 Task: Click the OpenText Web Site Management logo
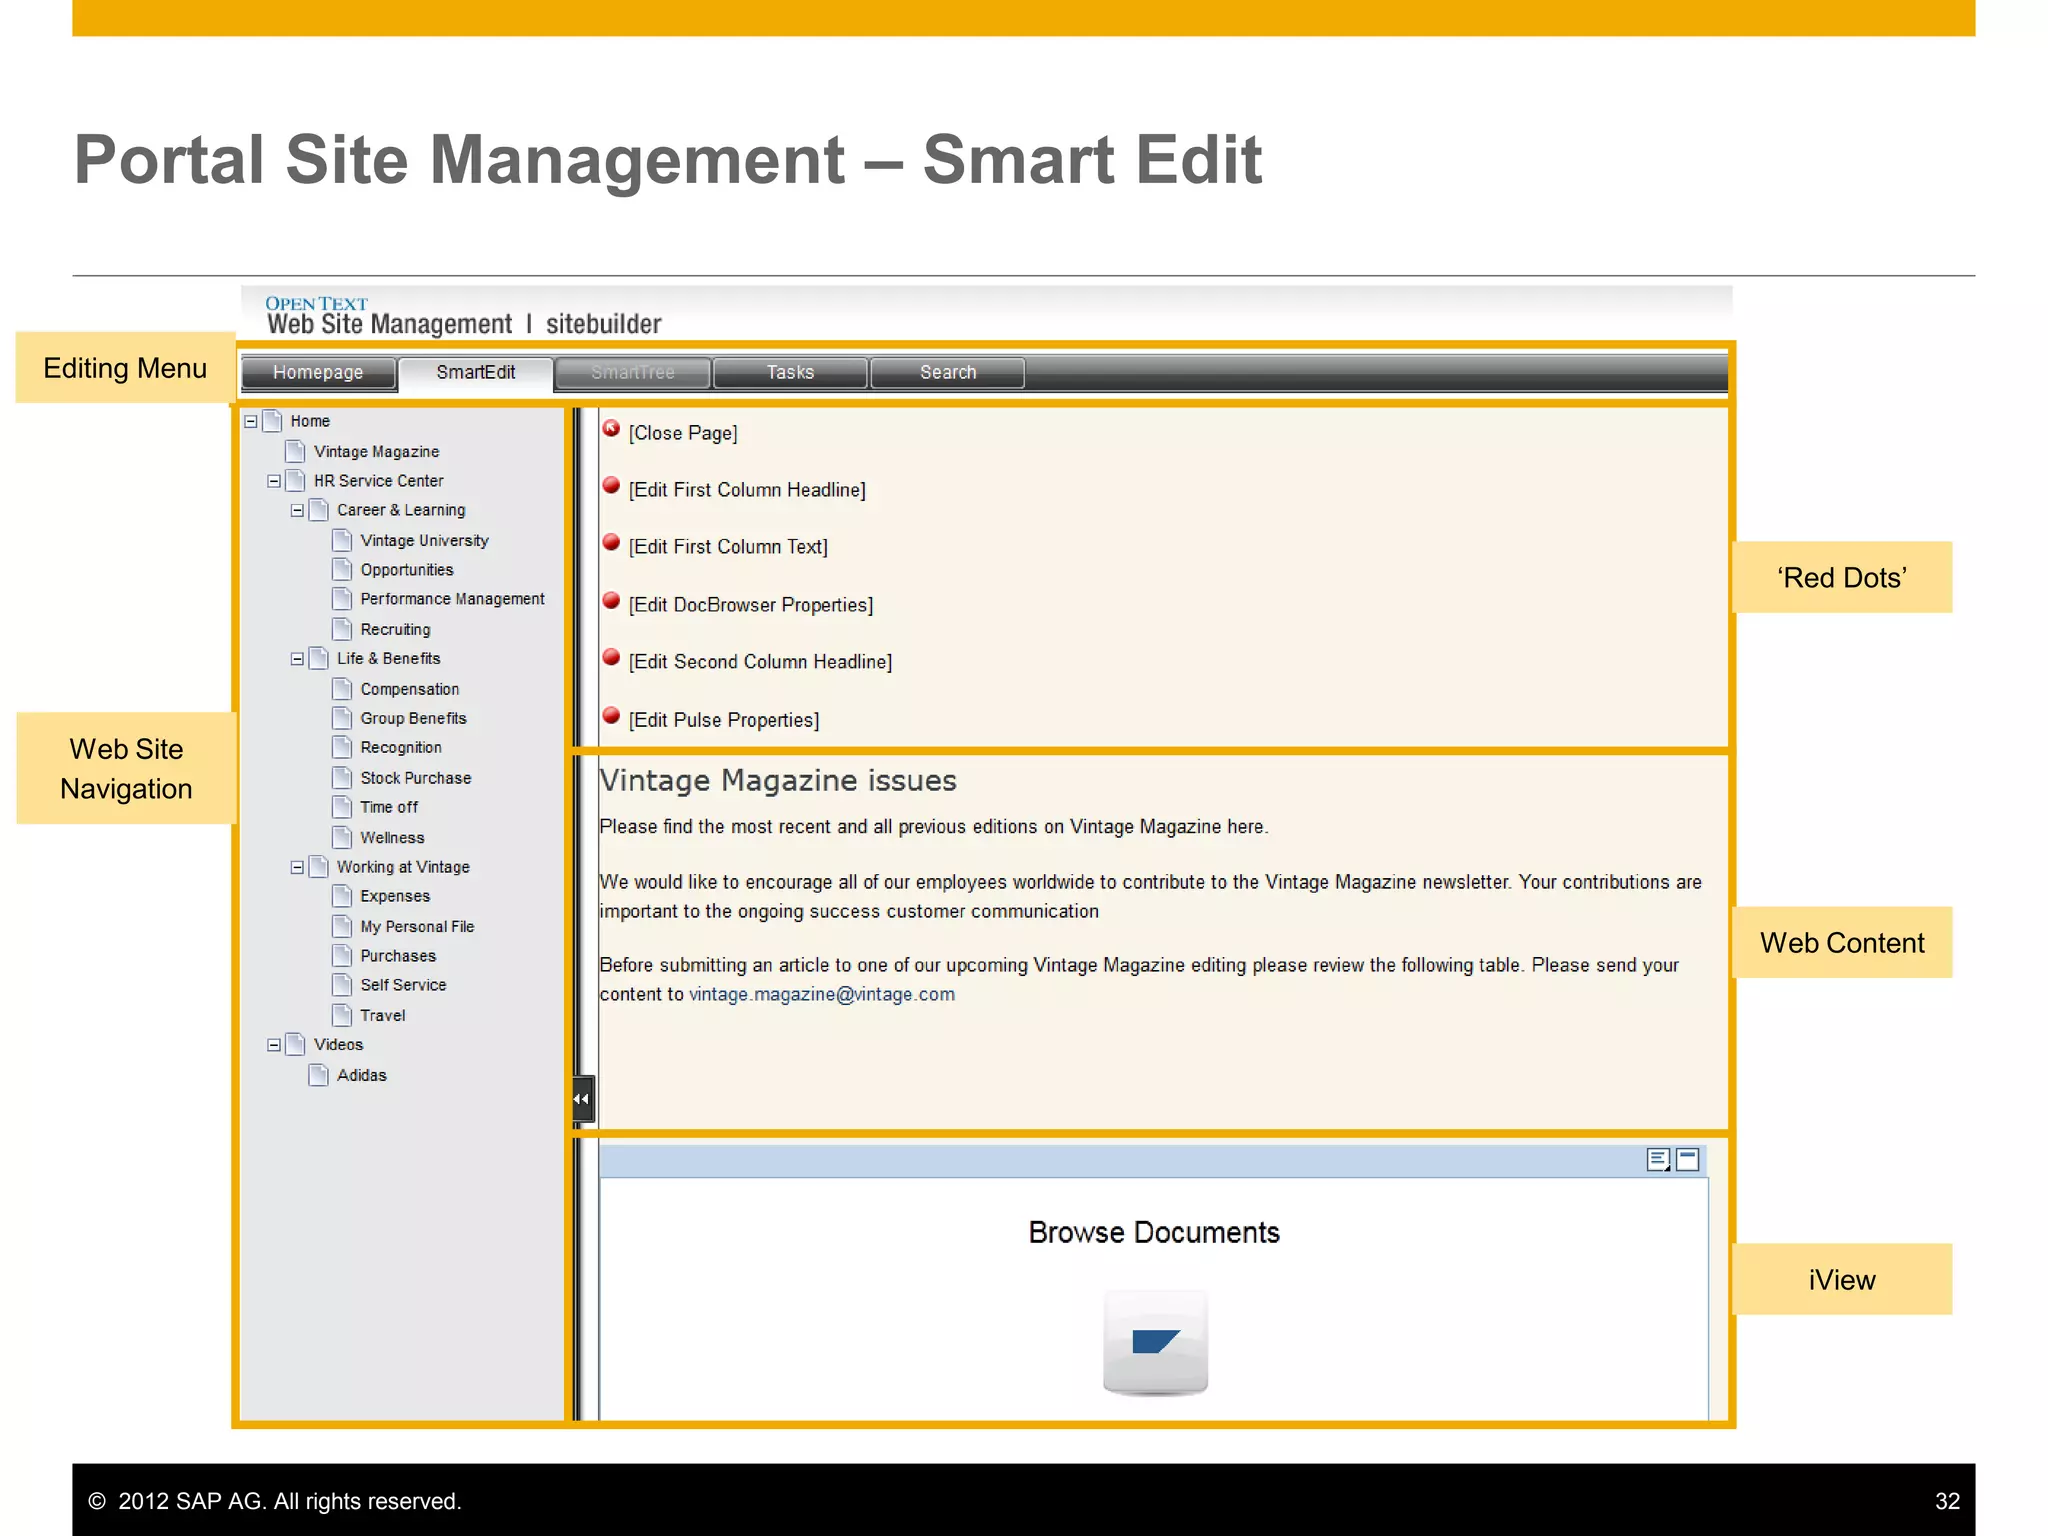(x=463, y=316)
